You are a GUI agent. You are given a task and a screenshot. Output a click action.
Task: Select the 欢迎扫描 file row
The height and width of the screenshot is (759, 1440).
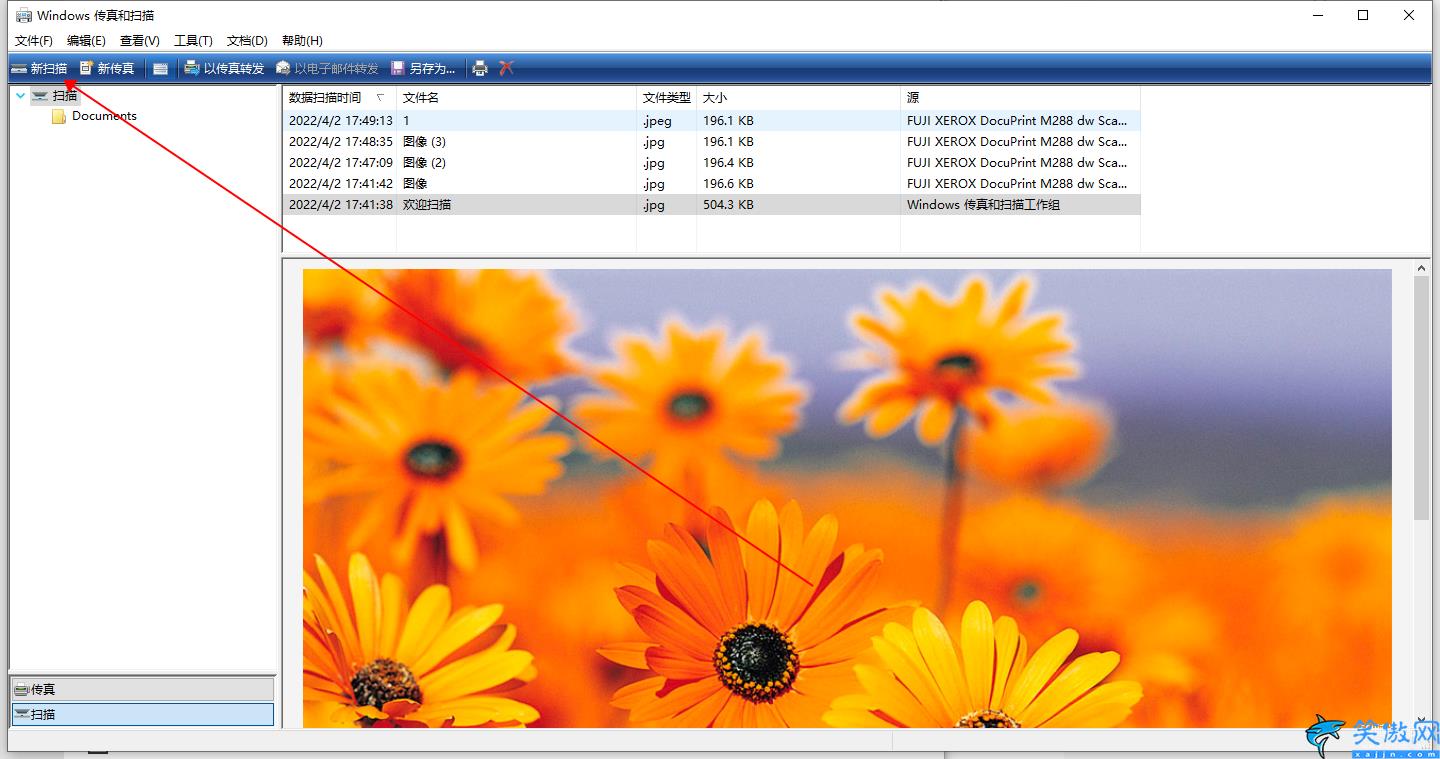[x=712, y=205]
